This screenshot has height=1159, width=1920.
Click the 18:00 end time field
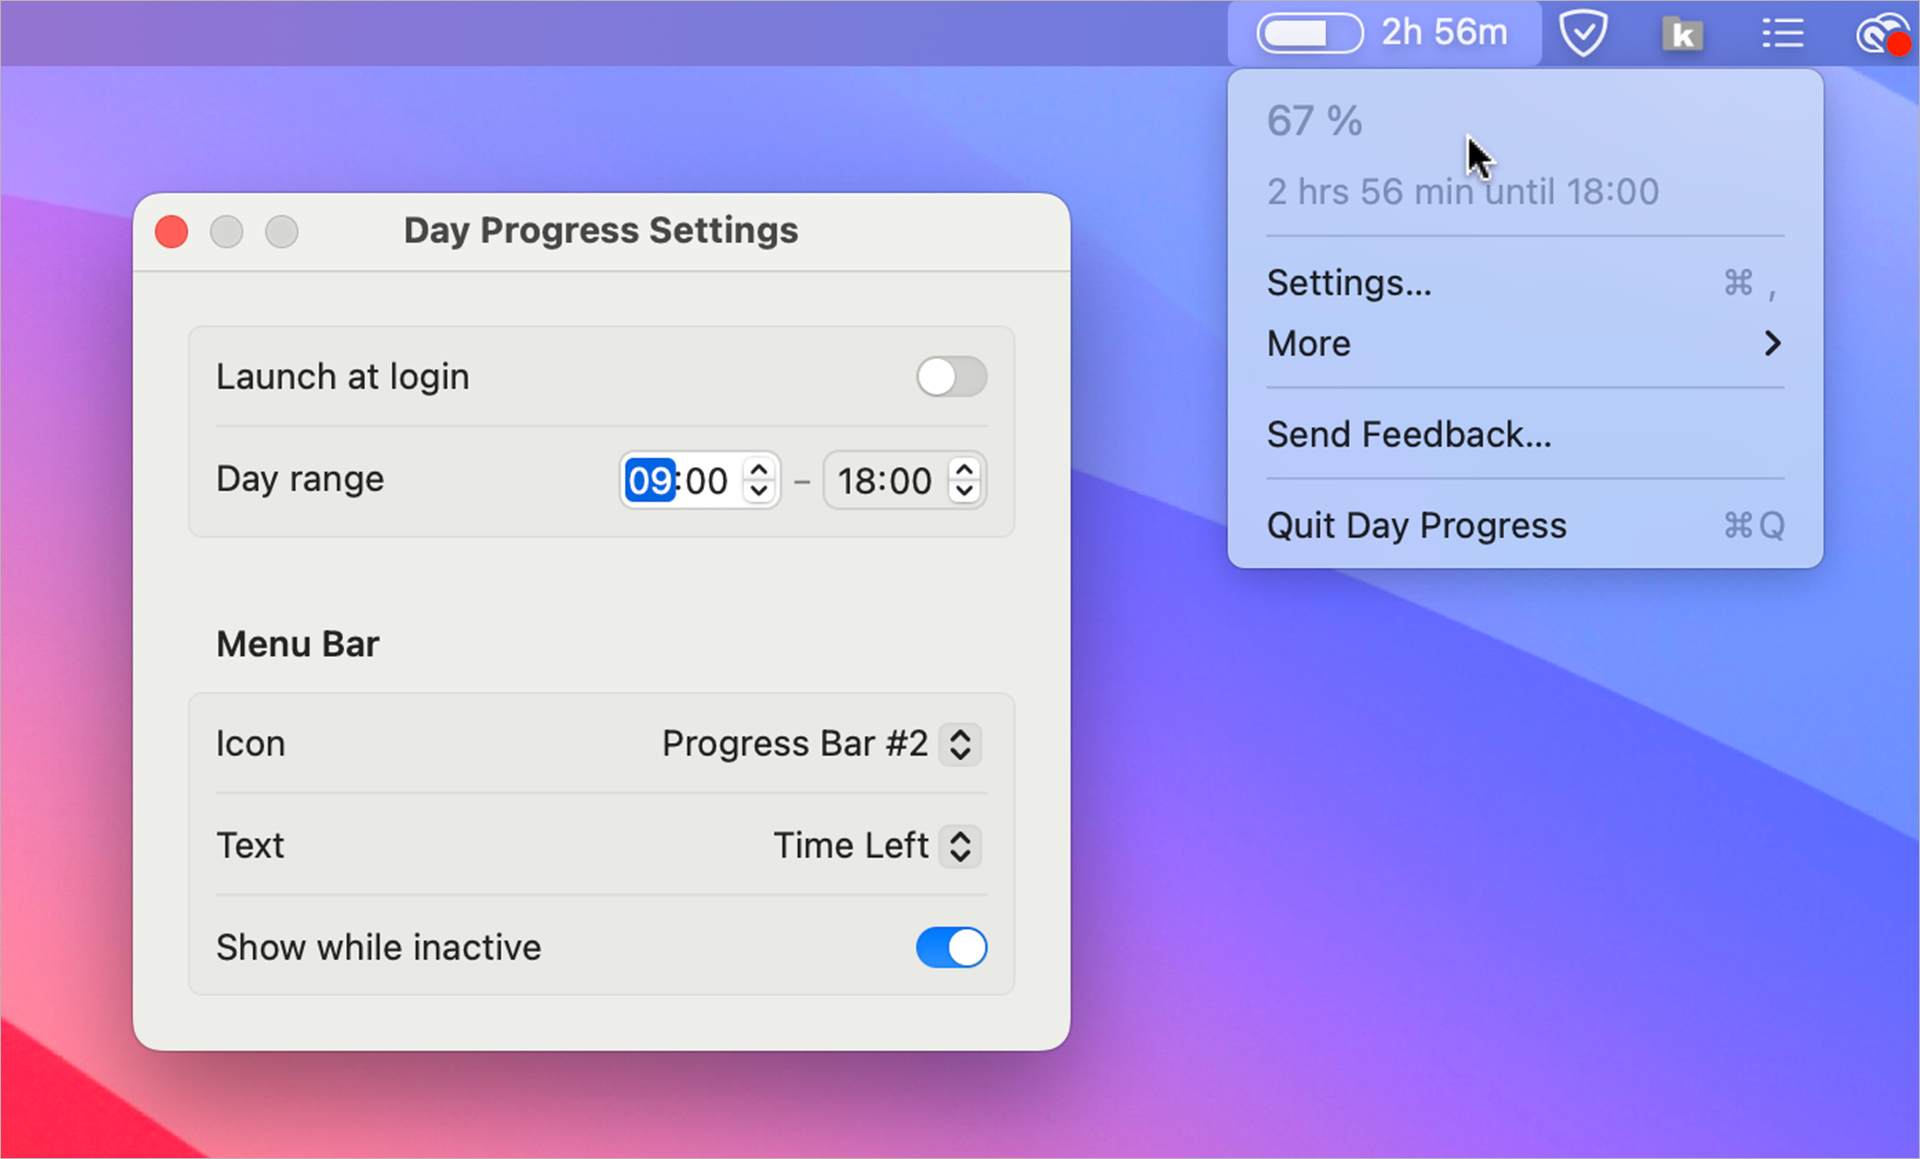[x=884, y=481]
